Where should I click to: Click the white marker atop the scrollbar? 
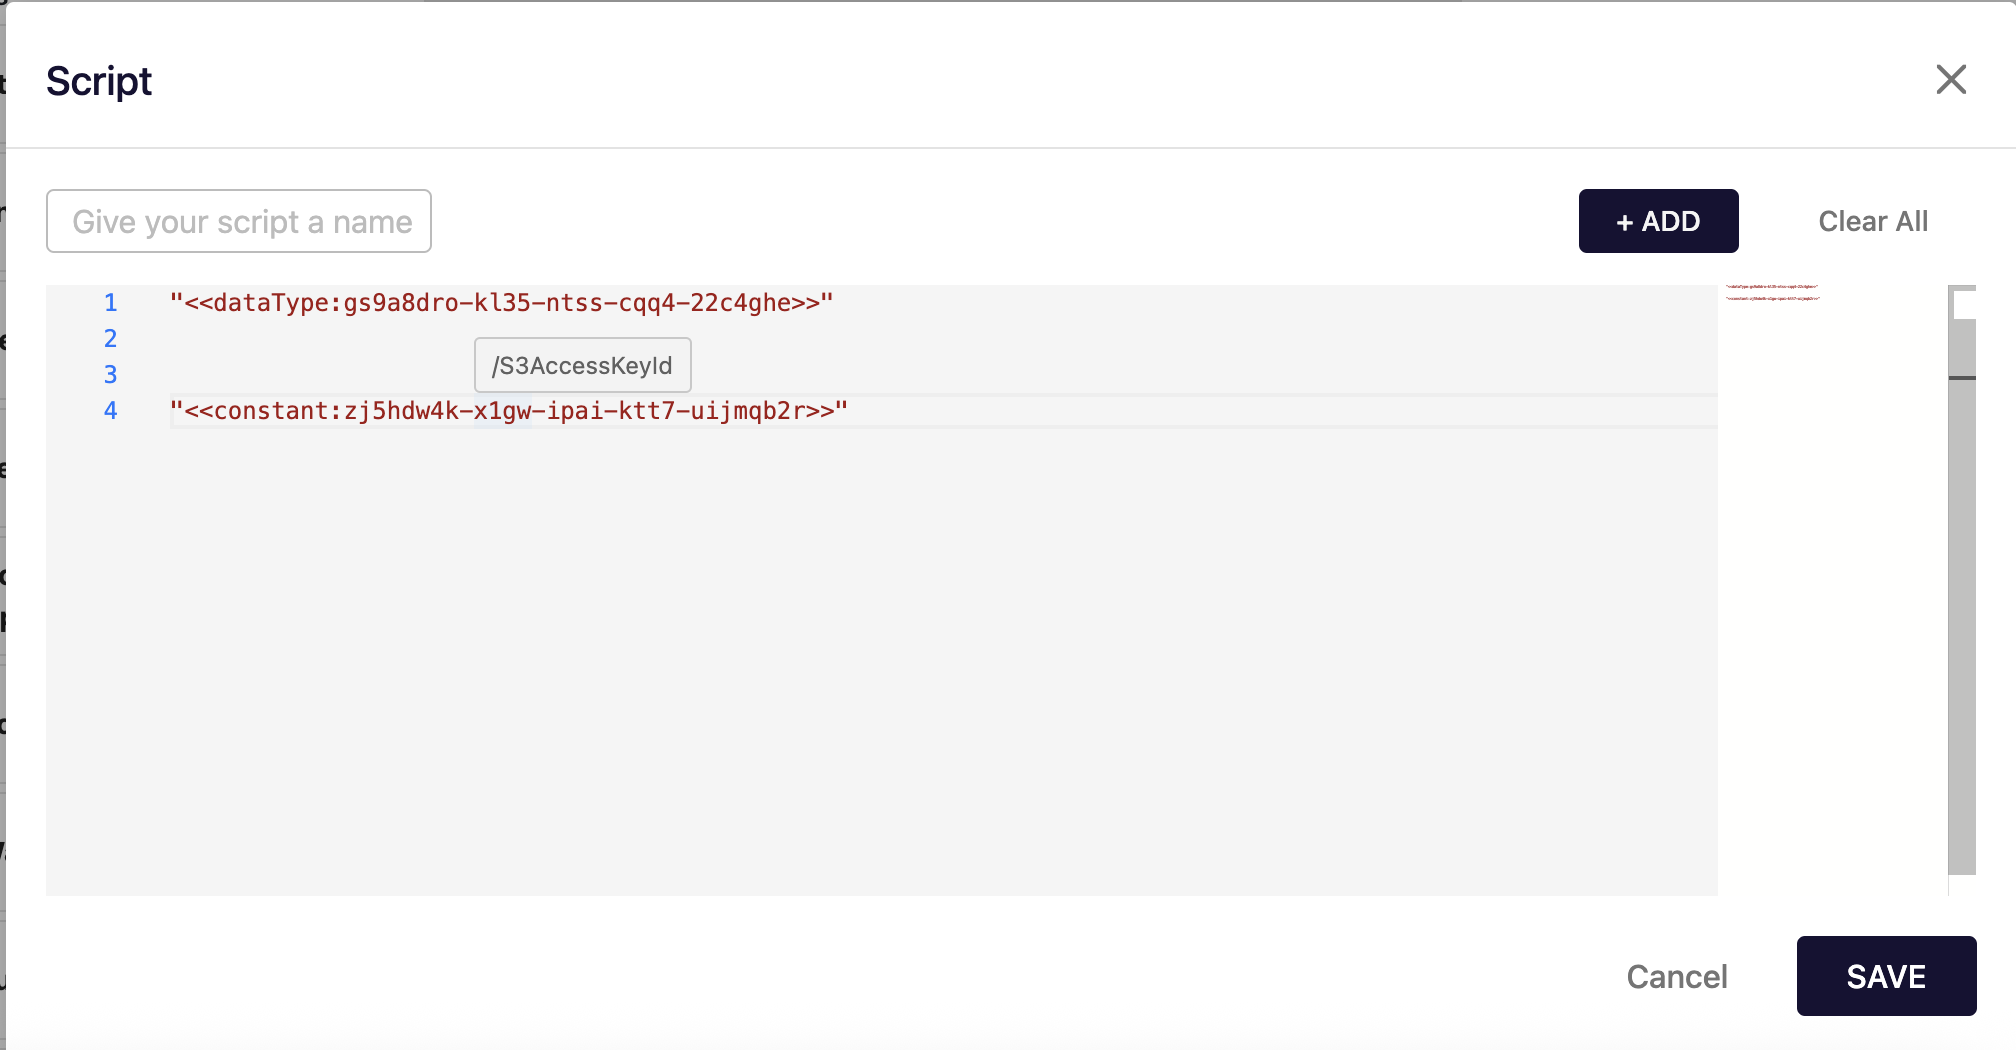[x=1964, y=304]
